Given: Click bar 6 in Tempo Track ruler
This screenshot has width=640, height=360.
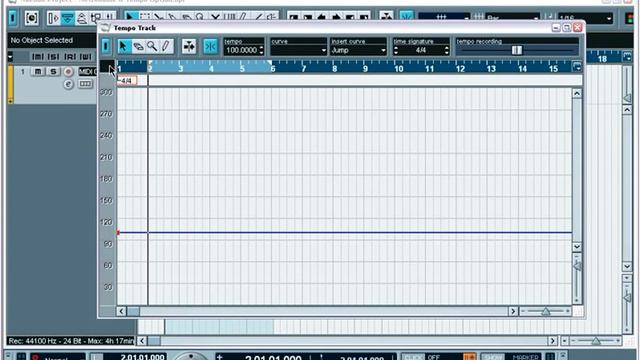Looking at the screenshot, I should 273,69.
